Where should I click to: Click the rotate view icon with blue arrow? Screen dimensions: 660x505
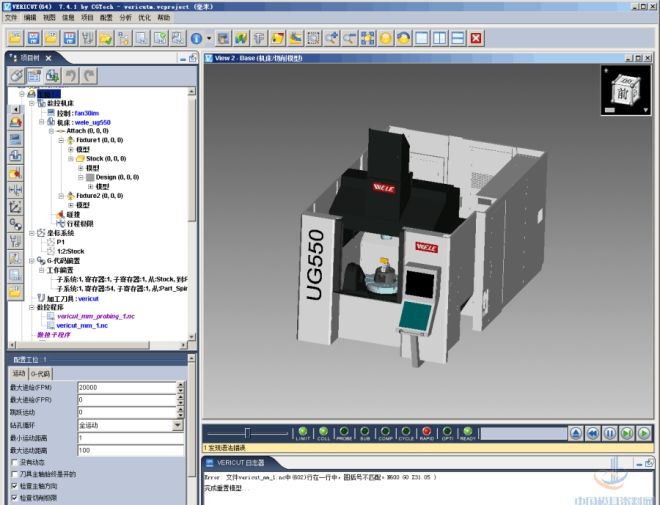click(x=404, y=38)
